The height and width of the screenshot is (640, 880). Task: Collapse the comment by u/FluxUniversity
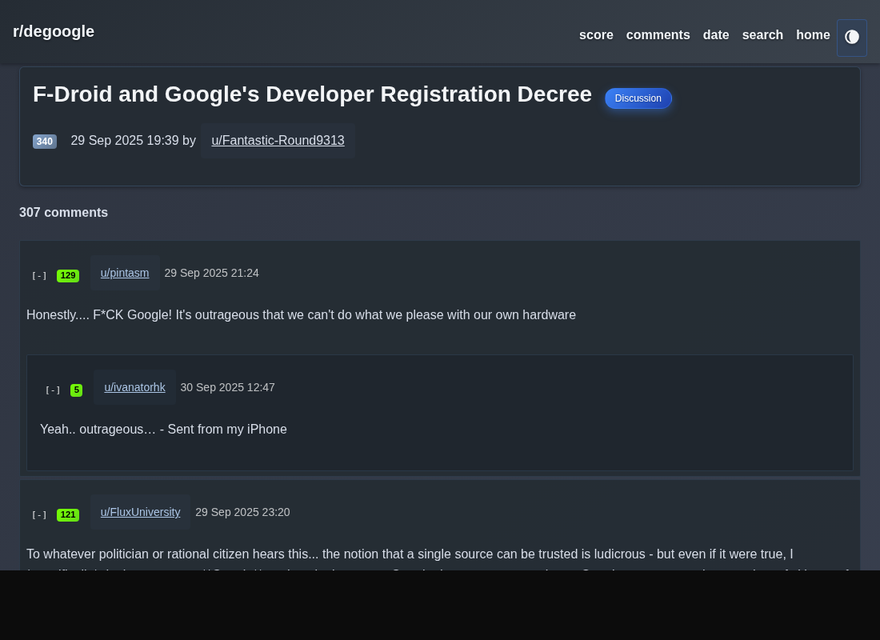39,515
